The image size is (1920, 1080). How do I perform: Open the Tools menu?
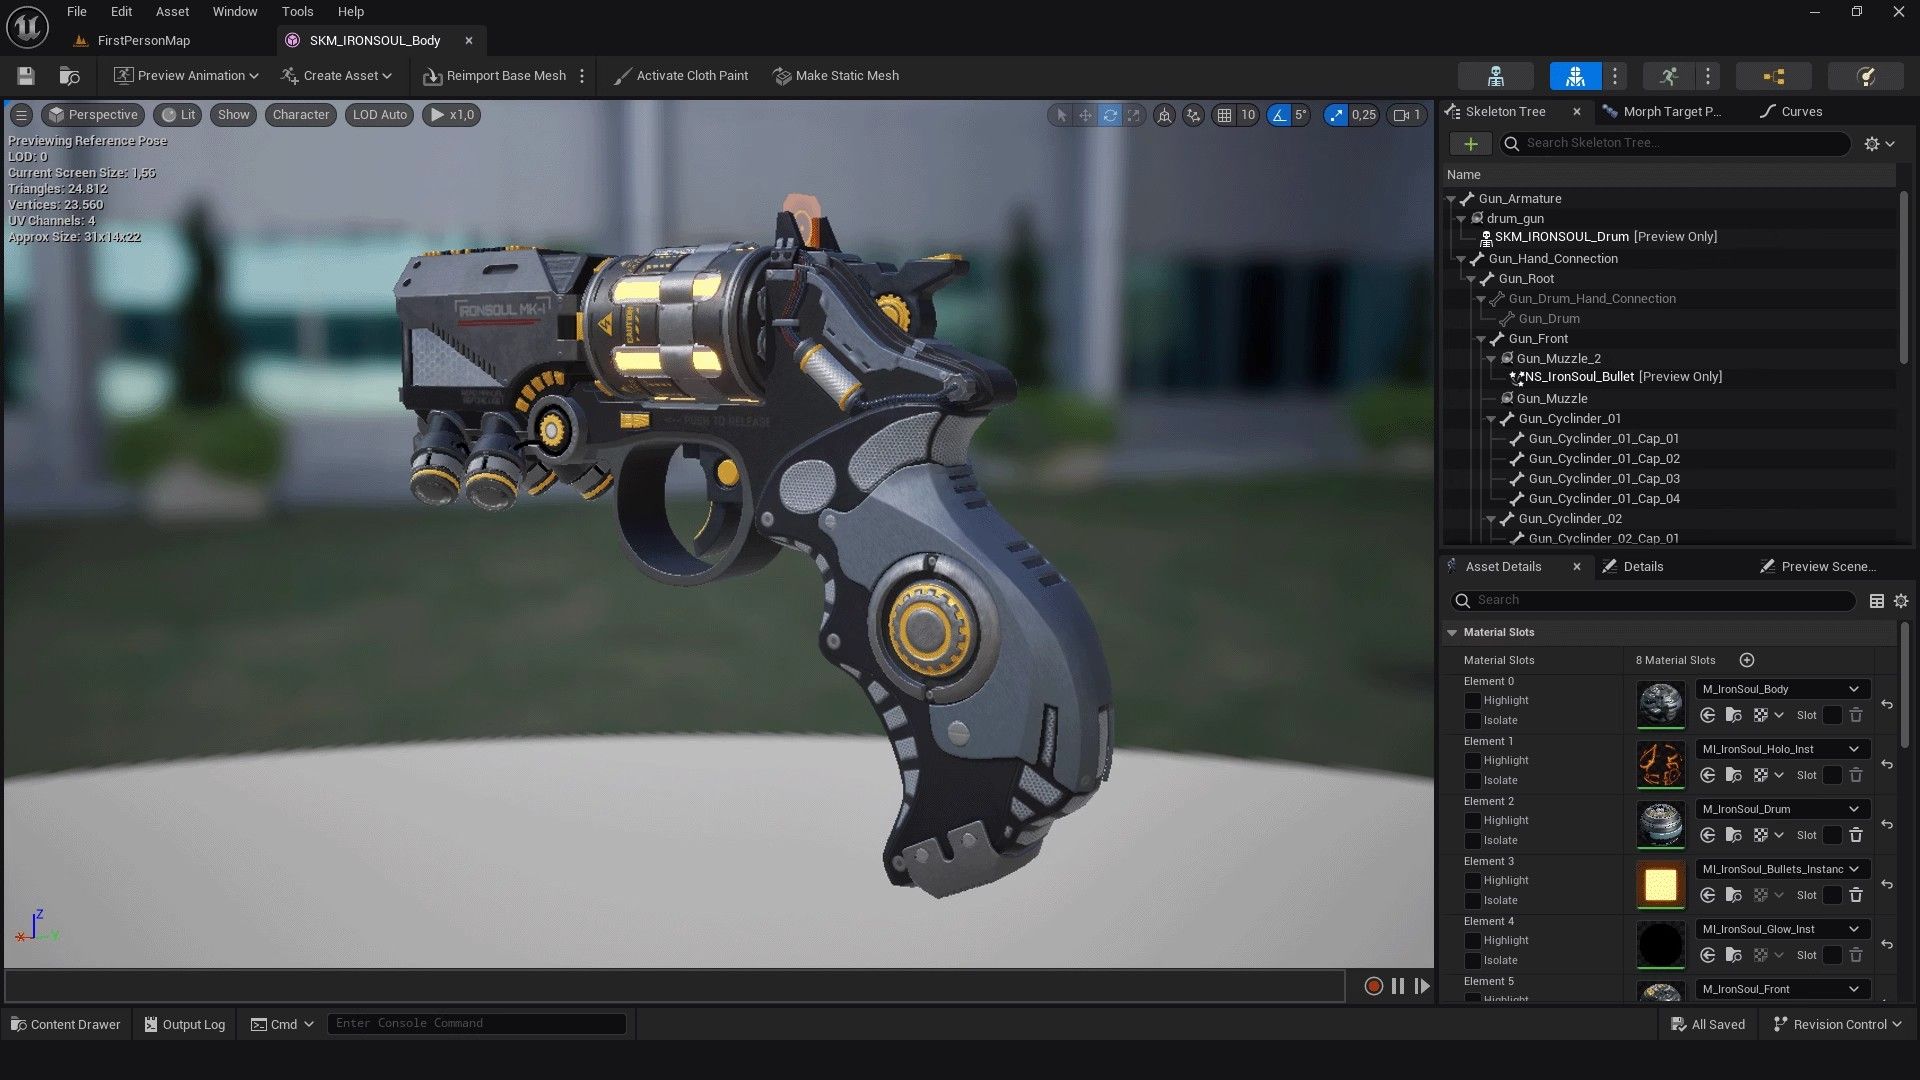click(297, 12)
